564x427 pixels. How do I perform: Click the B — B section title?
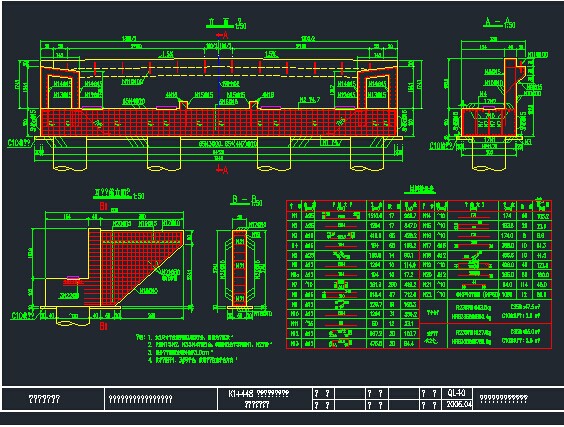coord(246,200)
